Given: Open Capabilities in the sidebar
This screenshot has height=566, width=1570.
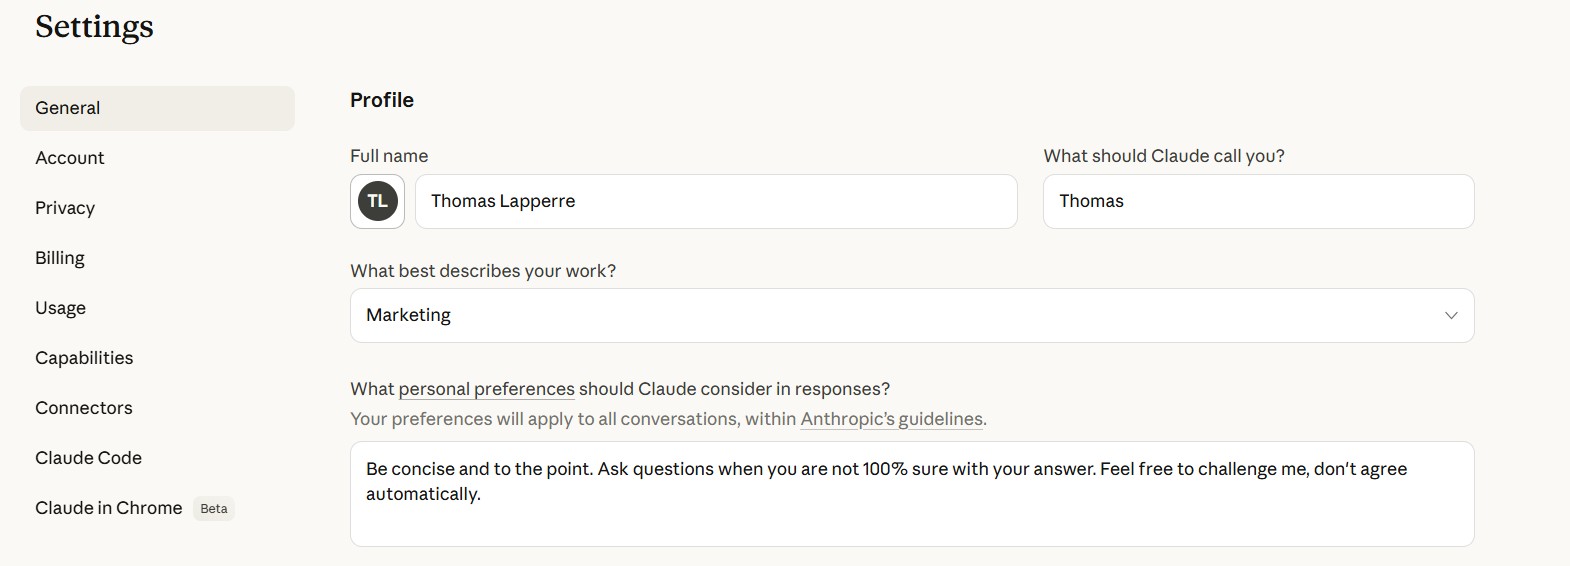Looking at the screenshot, I should point(84,358).
